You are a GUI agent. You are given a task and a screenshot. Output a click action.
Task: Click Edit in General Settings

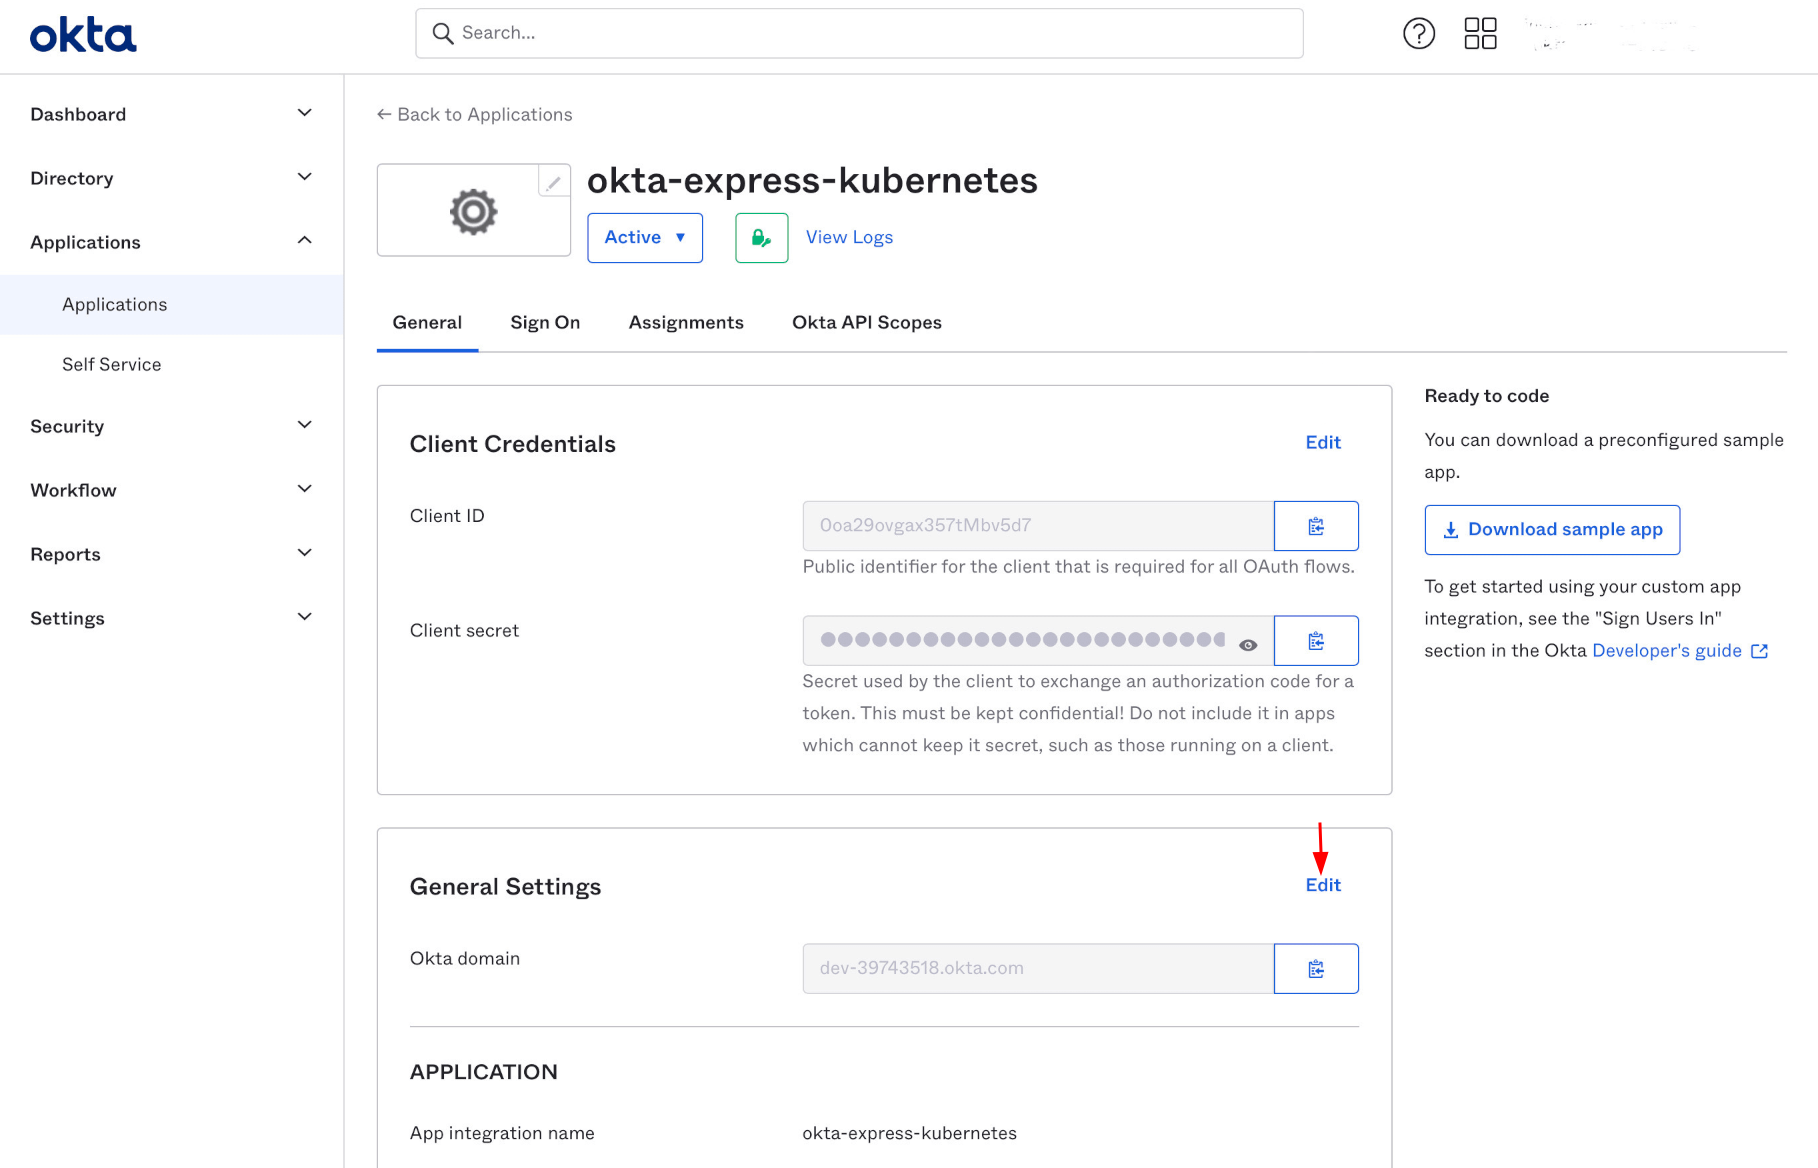click(x=1322, y=885)
